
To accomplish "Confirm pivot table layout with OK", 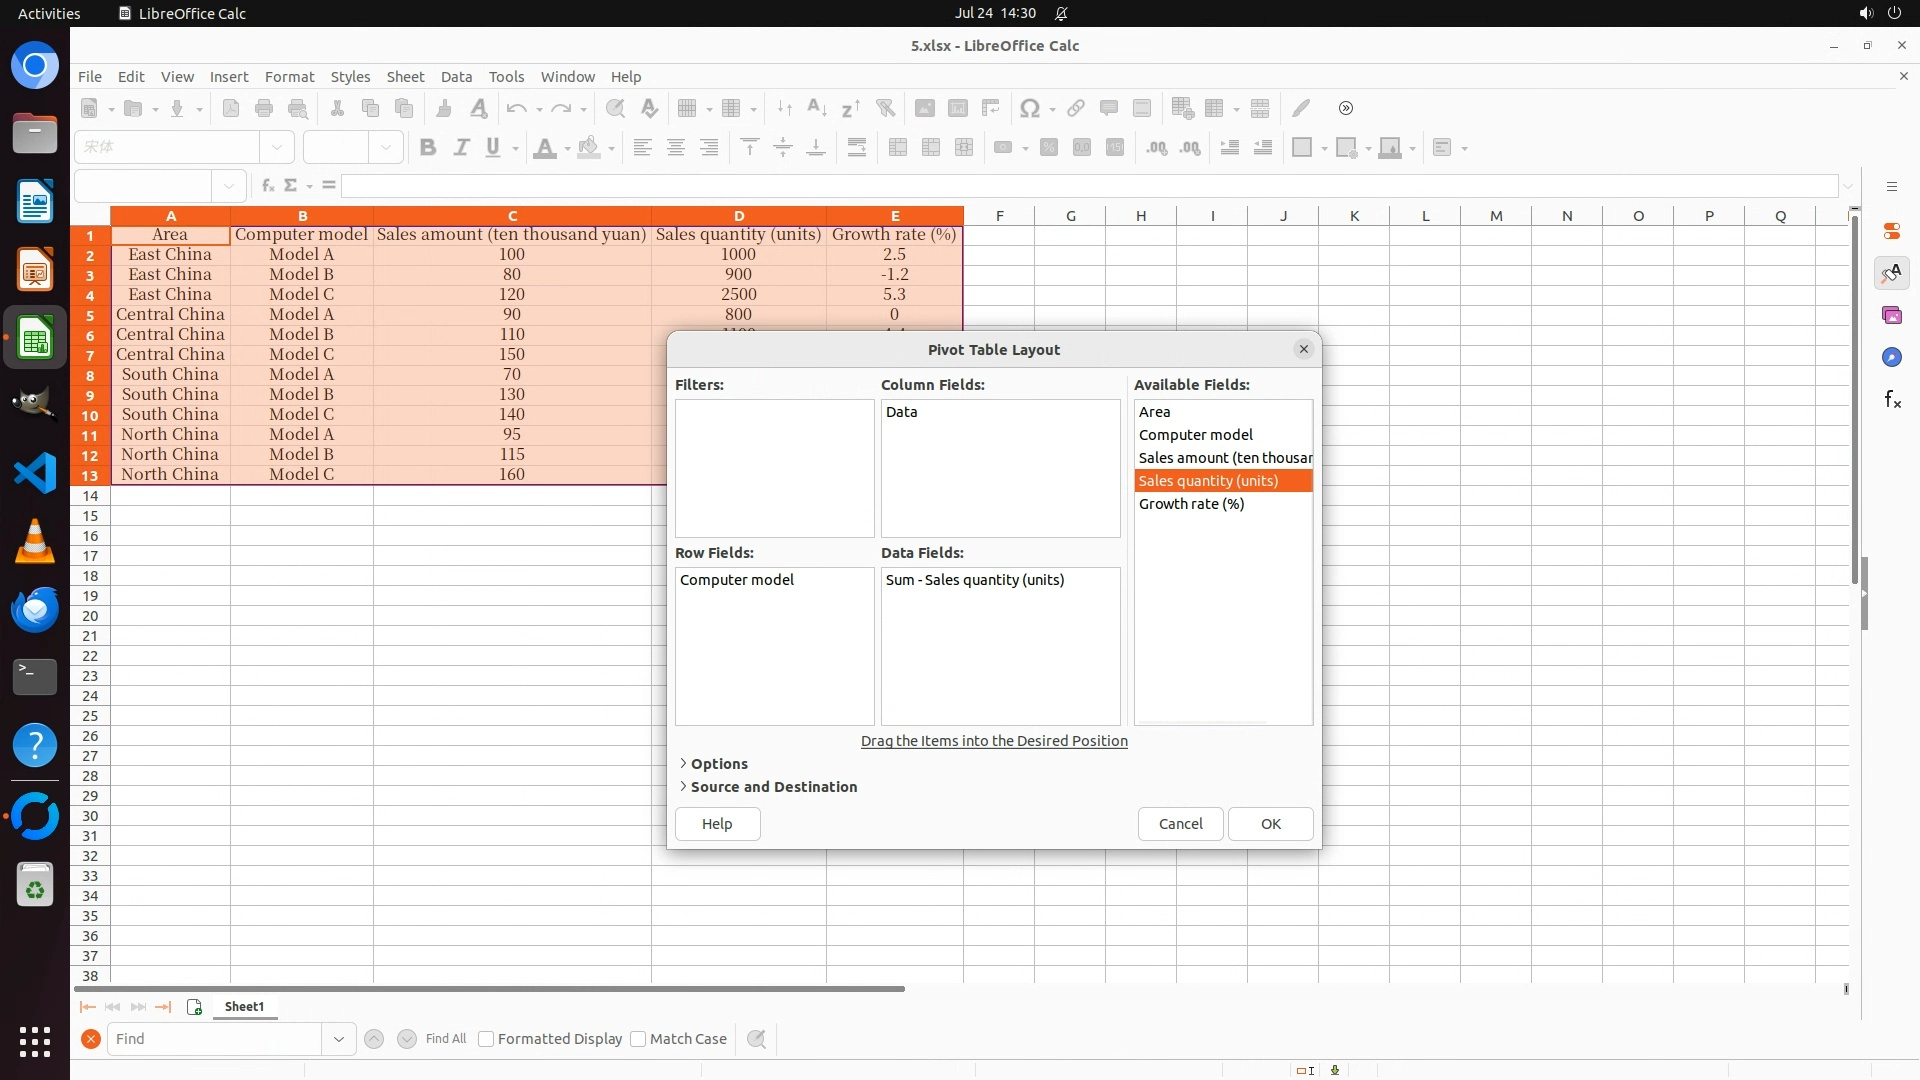I will coord(1270,824).
